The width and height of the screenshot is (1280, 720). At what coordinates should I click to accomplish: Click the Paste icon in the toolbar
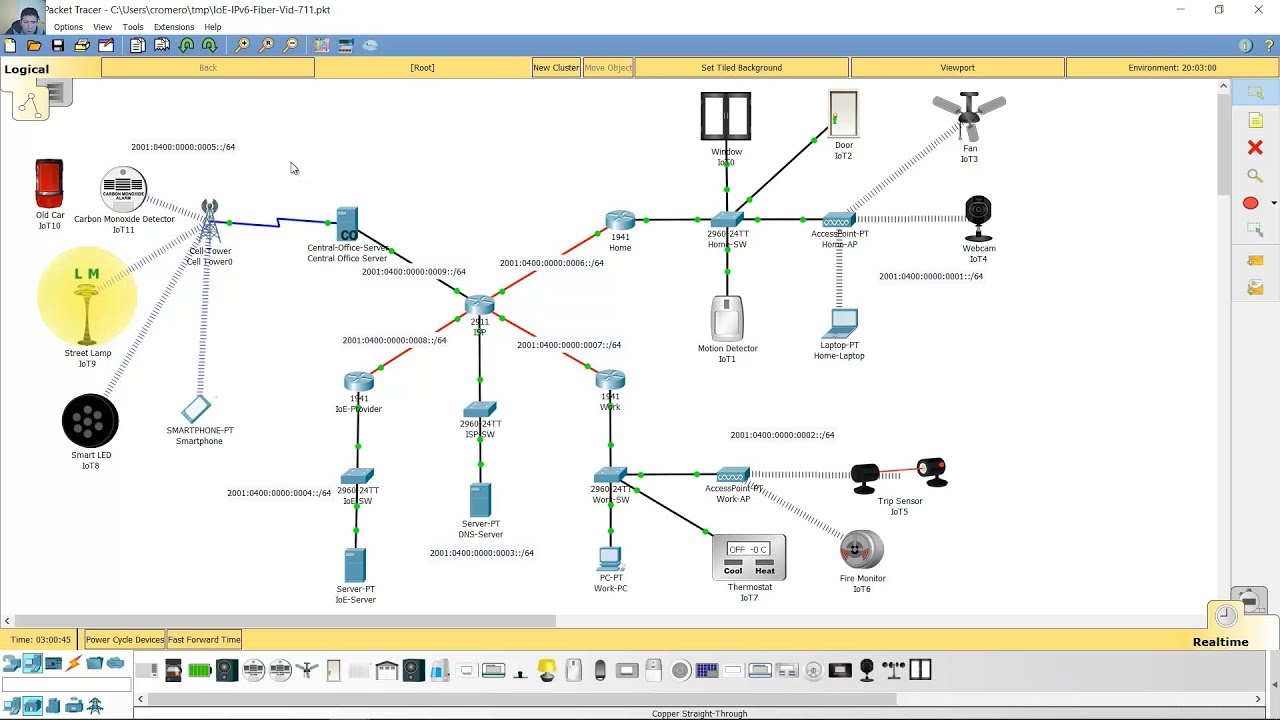162,45
